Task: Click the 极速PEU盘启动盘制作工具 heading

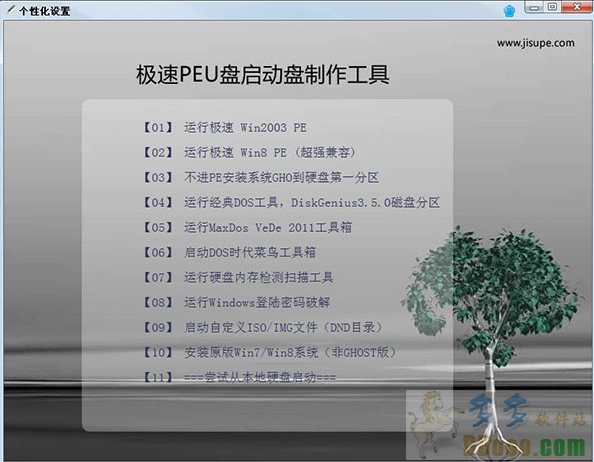Action: pyautogui.click(x=263, y=75)
